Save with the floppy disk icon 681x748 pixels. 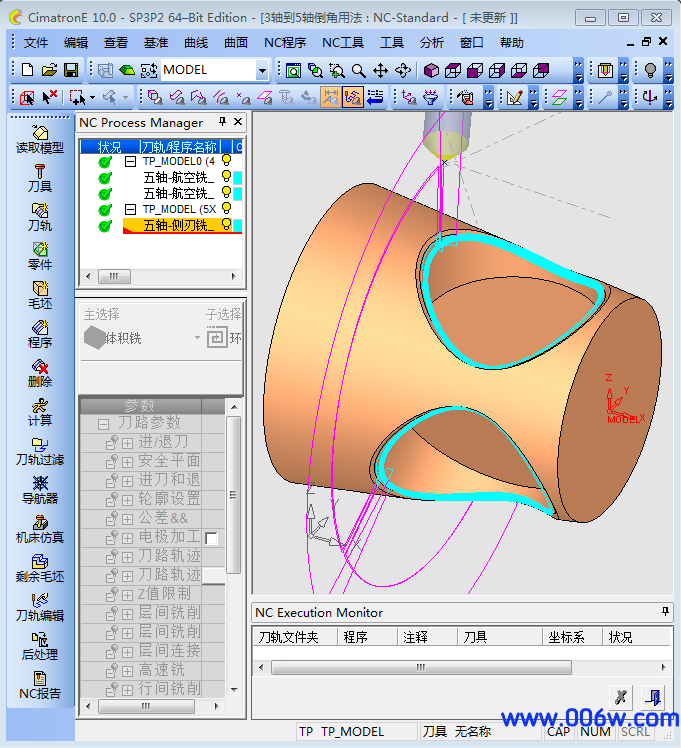[71, 70]
